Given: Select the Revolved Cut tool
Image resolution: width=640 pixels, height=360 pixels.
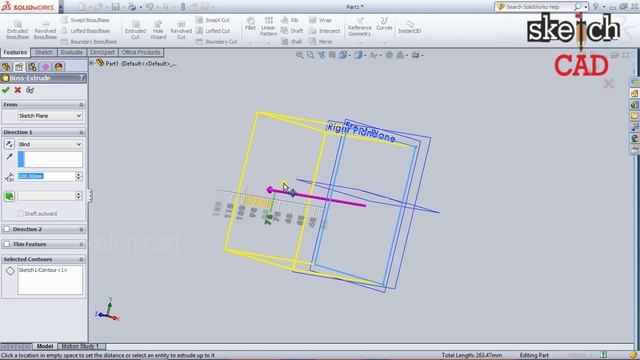Looking at the screenshot, I should 181,29.
